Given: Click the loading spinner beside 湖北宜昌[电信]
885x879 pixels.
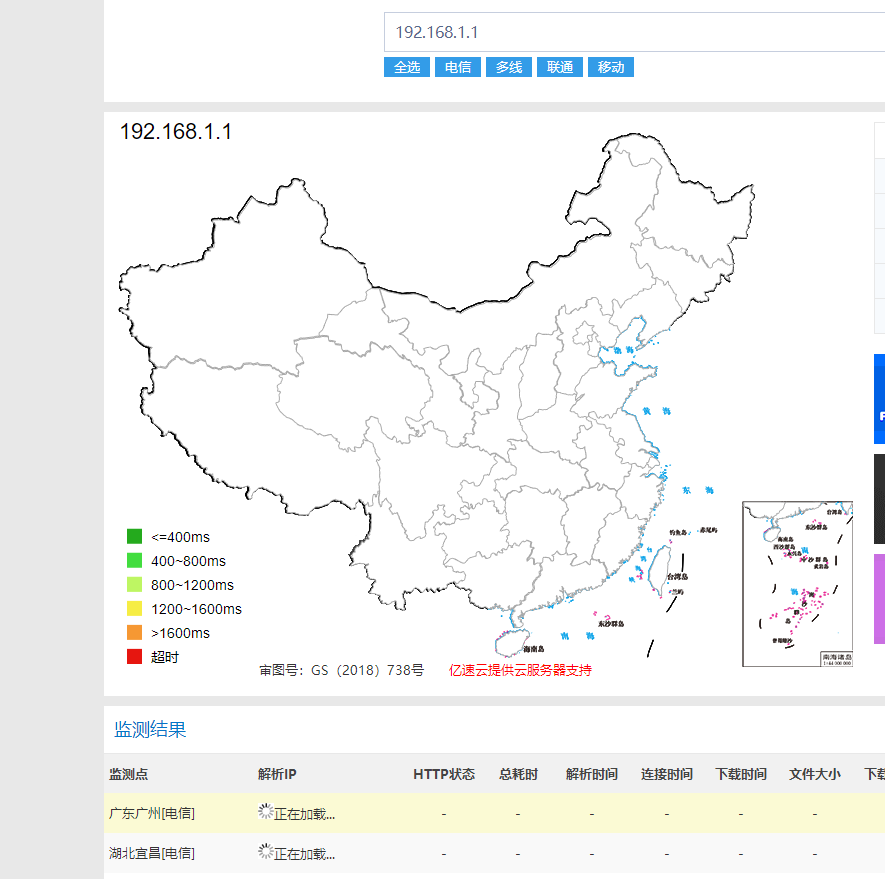Looking at the screenshot, I should [x=265, y=852].
